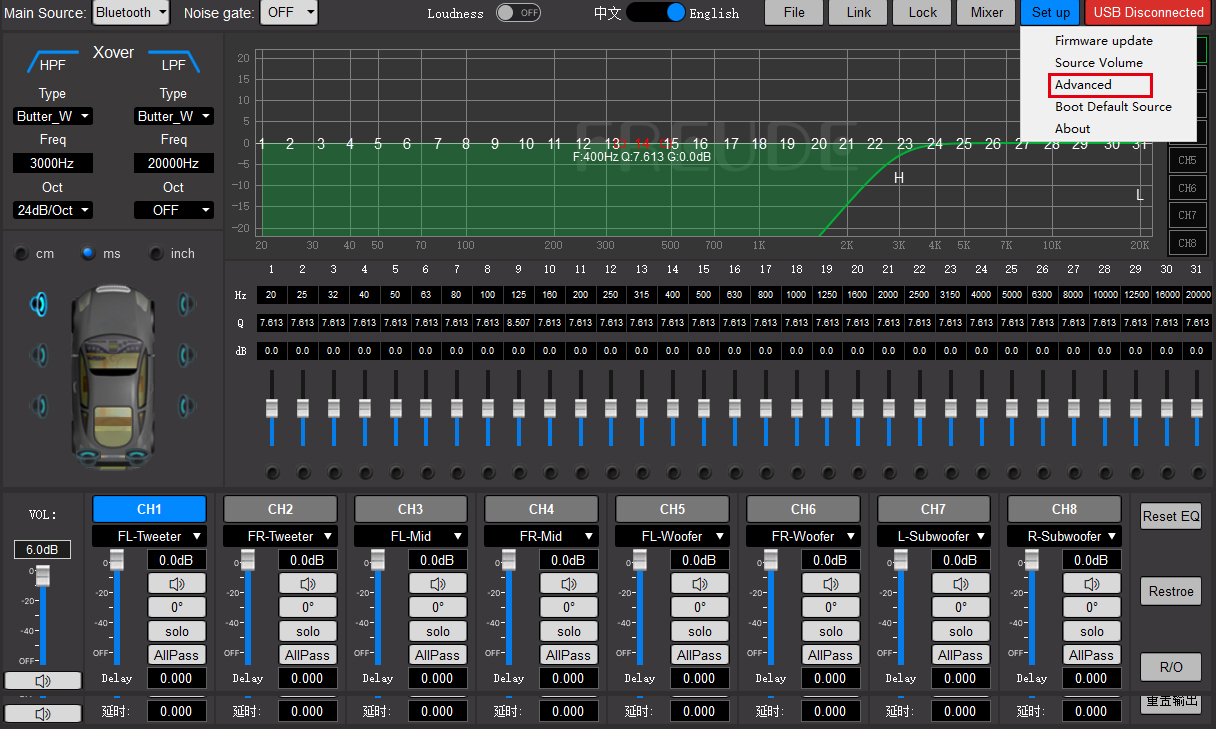The width and height of the screenshot is (1216, 729).
Task: Click the 1000 Hz EQ band slider
Action: tap(797, 409)
